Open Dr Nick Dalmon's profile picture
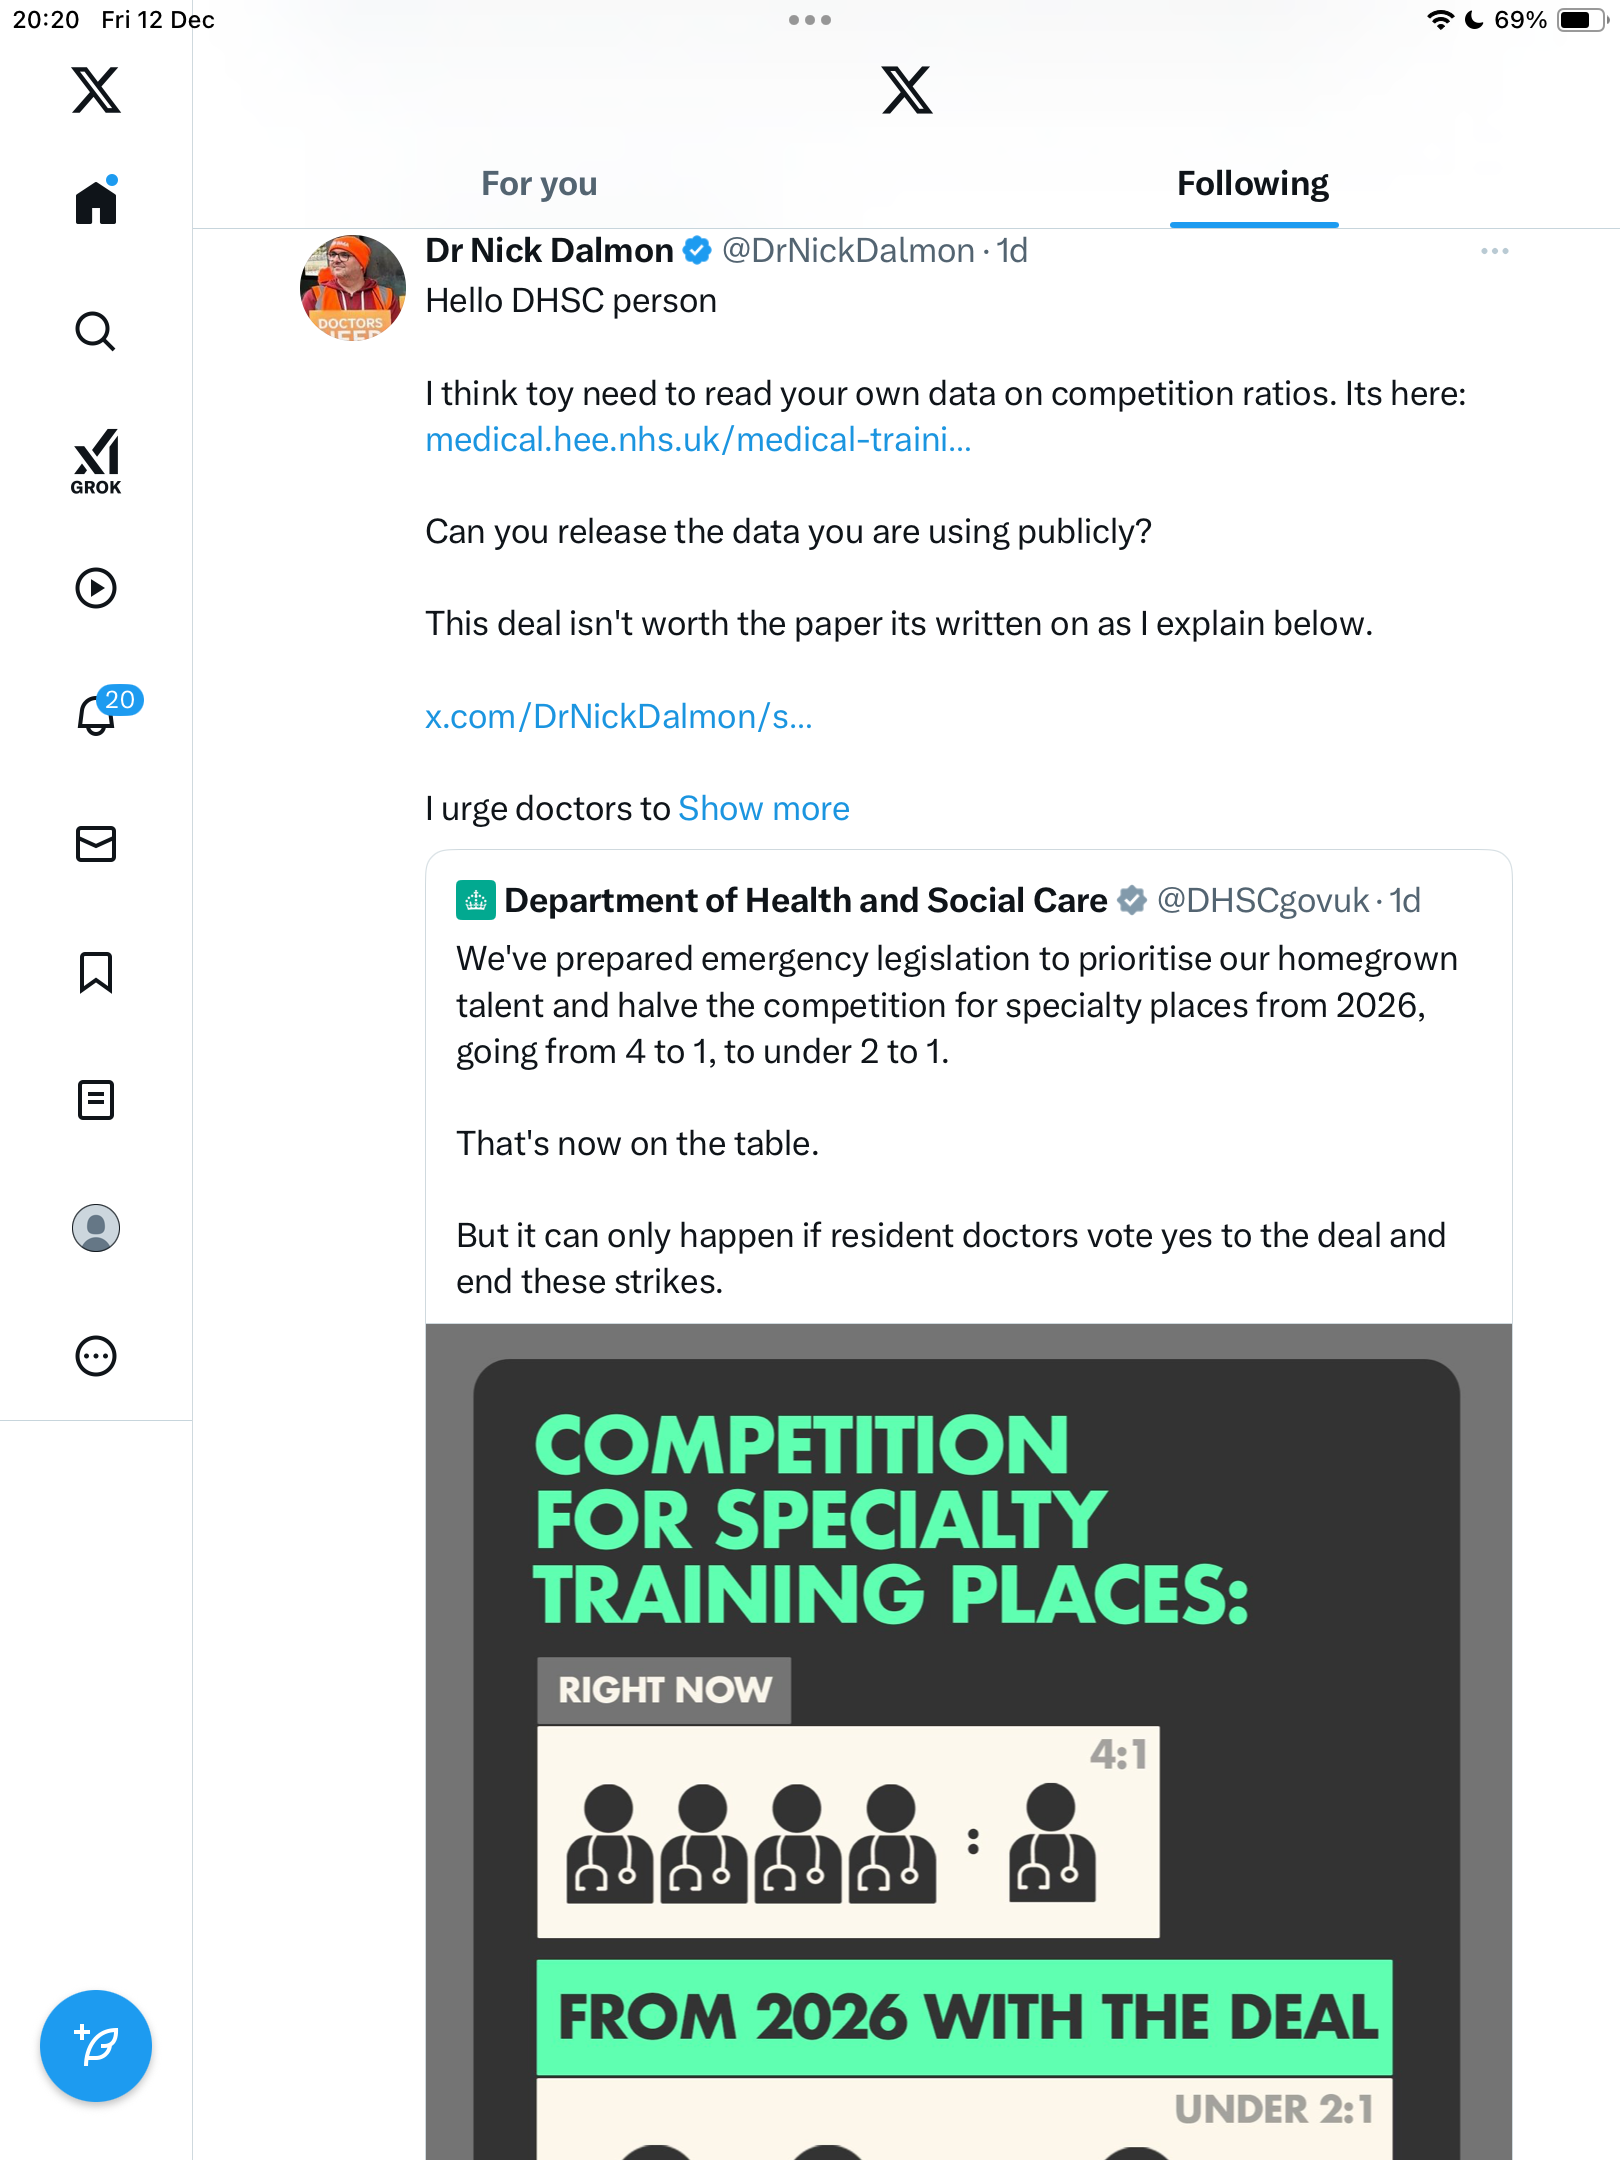This screenshot has width=1620, height=2160. click(x=352, y=288)
